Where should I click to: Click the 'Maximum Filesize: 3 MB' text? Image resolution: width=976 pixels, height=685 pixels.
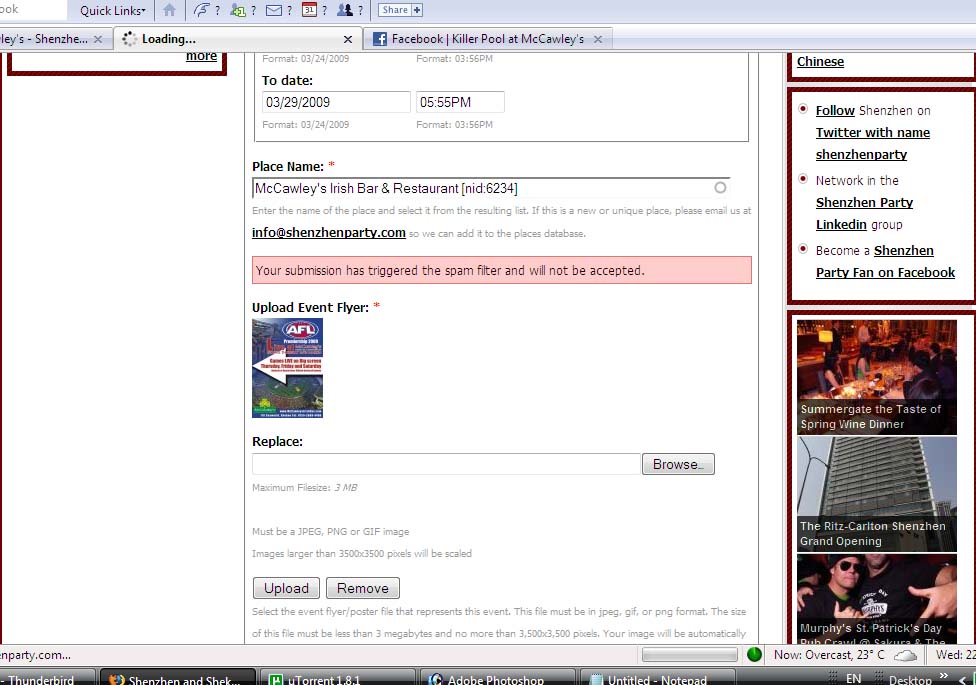(x=304, y=488)
